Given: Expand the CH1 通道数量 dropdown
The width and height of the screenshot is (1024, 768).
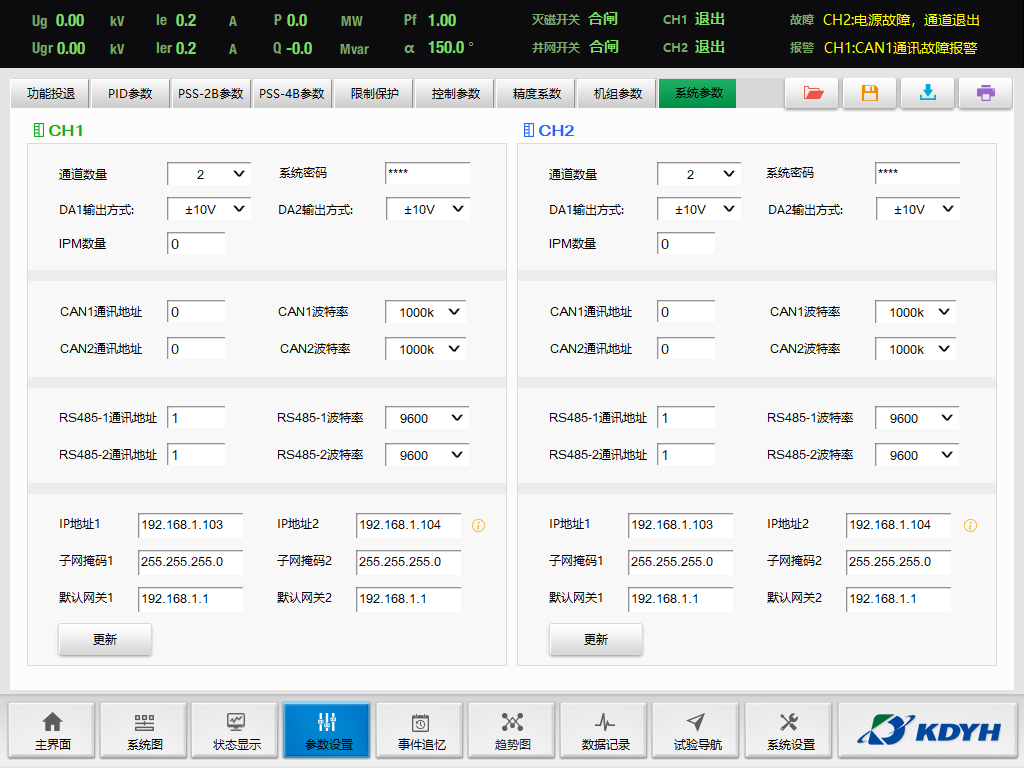Looking at the screenshot, I should (x=208, y=174).
